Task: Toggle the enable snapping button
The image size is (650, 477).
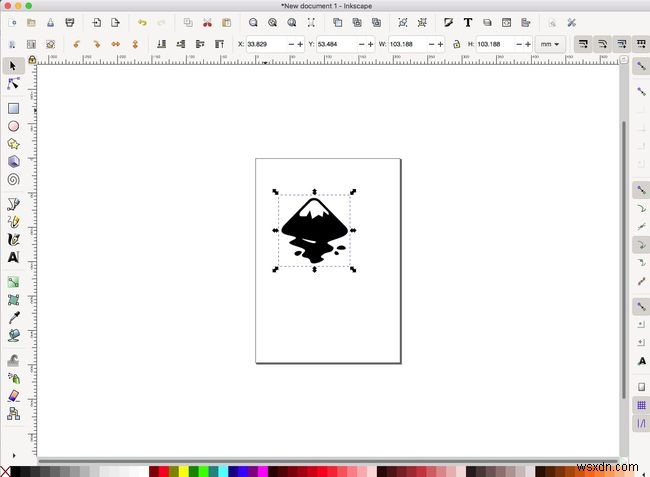Action: click(641, 66)
